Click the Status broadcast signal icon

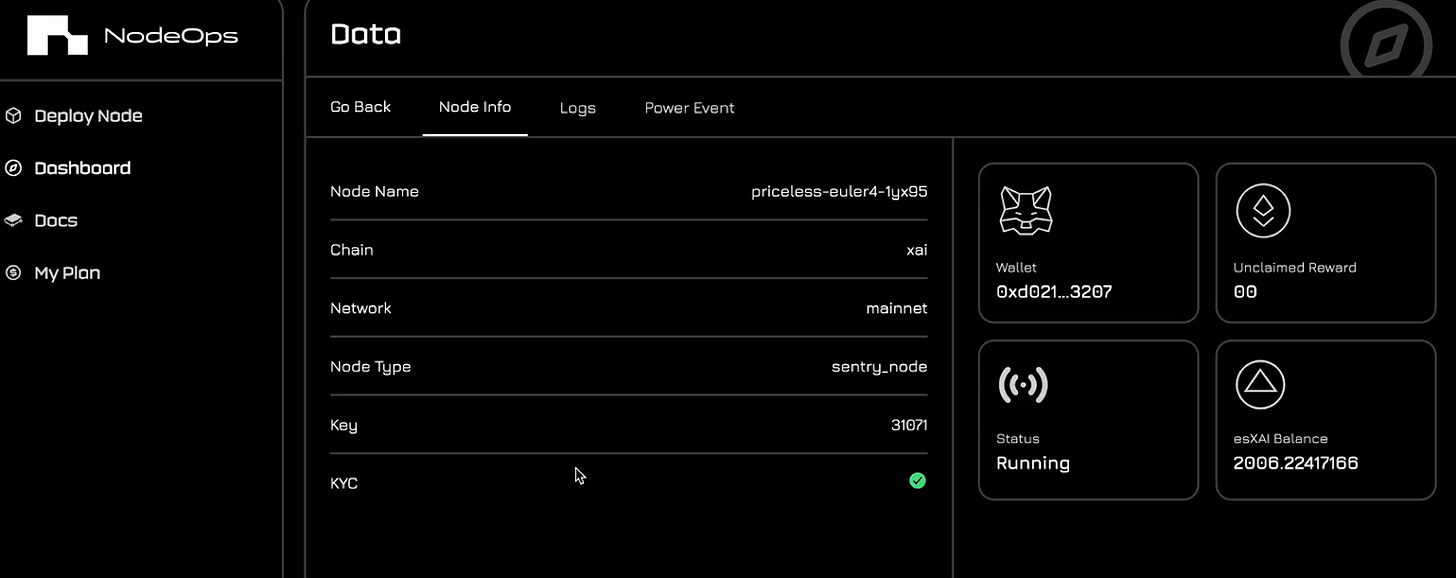tap(1023, 385)
